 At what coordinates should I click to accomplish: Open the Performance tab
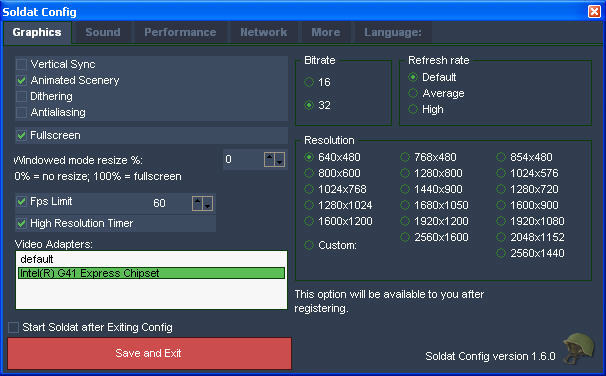[180, 32]
